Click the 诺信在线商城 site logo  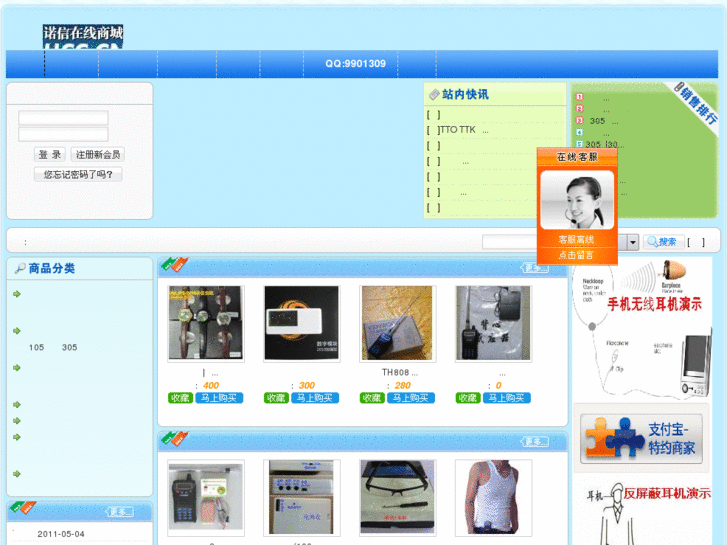tap(83, 37)
